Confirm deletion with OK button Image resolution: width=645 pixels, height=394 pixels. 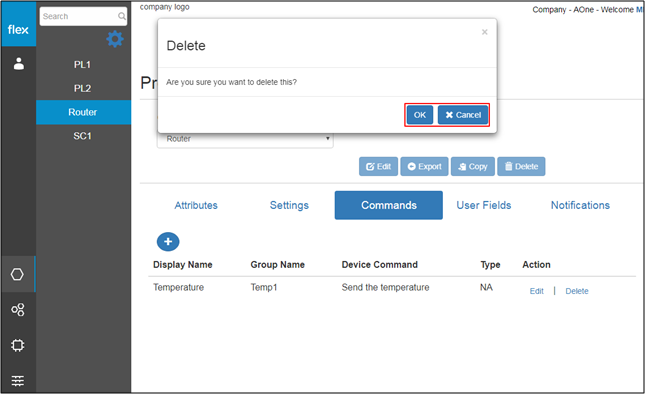pyautogui.click(x=420, y=115)
